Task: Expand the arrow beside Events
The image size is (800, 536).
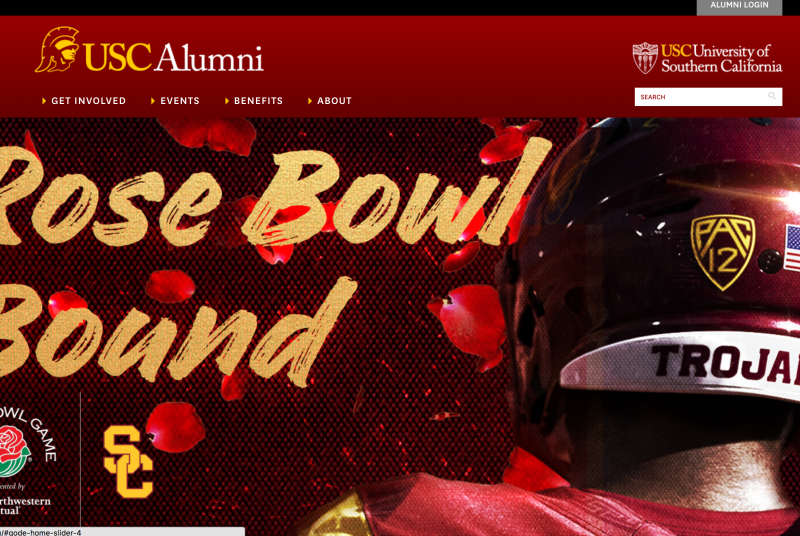Action: pyautogui.click(x=153, y=101)
